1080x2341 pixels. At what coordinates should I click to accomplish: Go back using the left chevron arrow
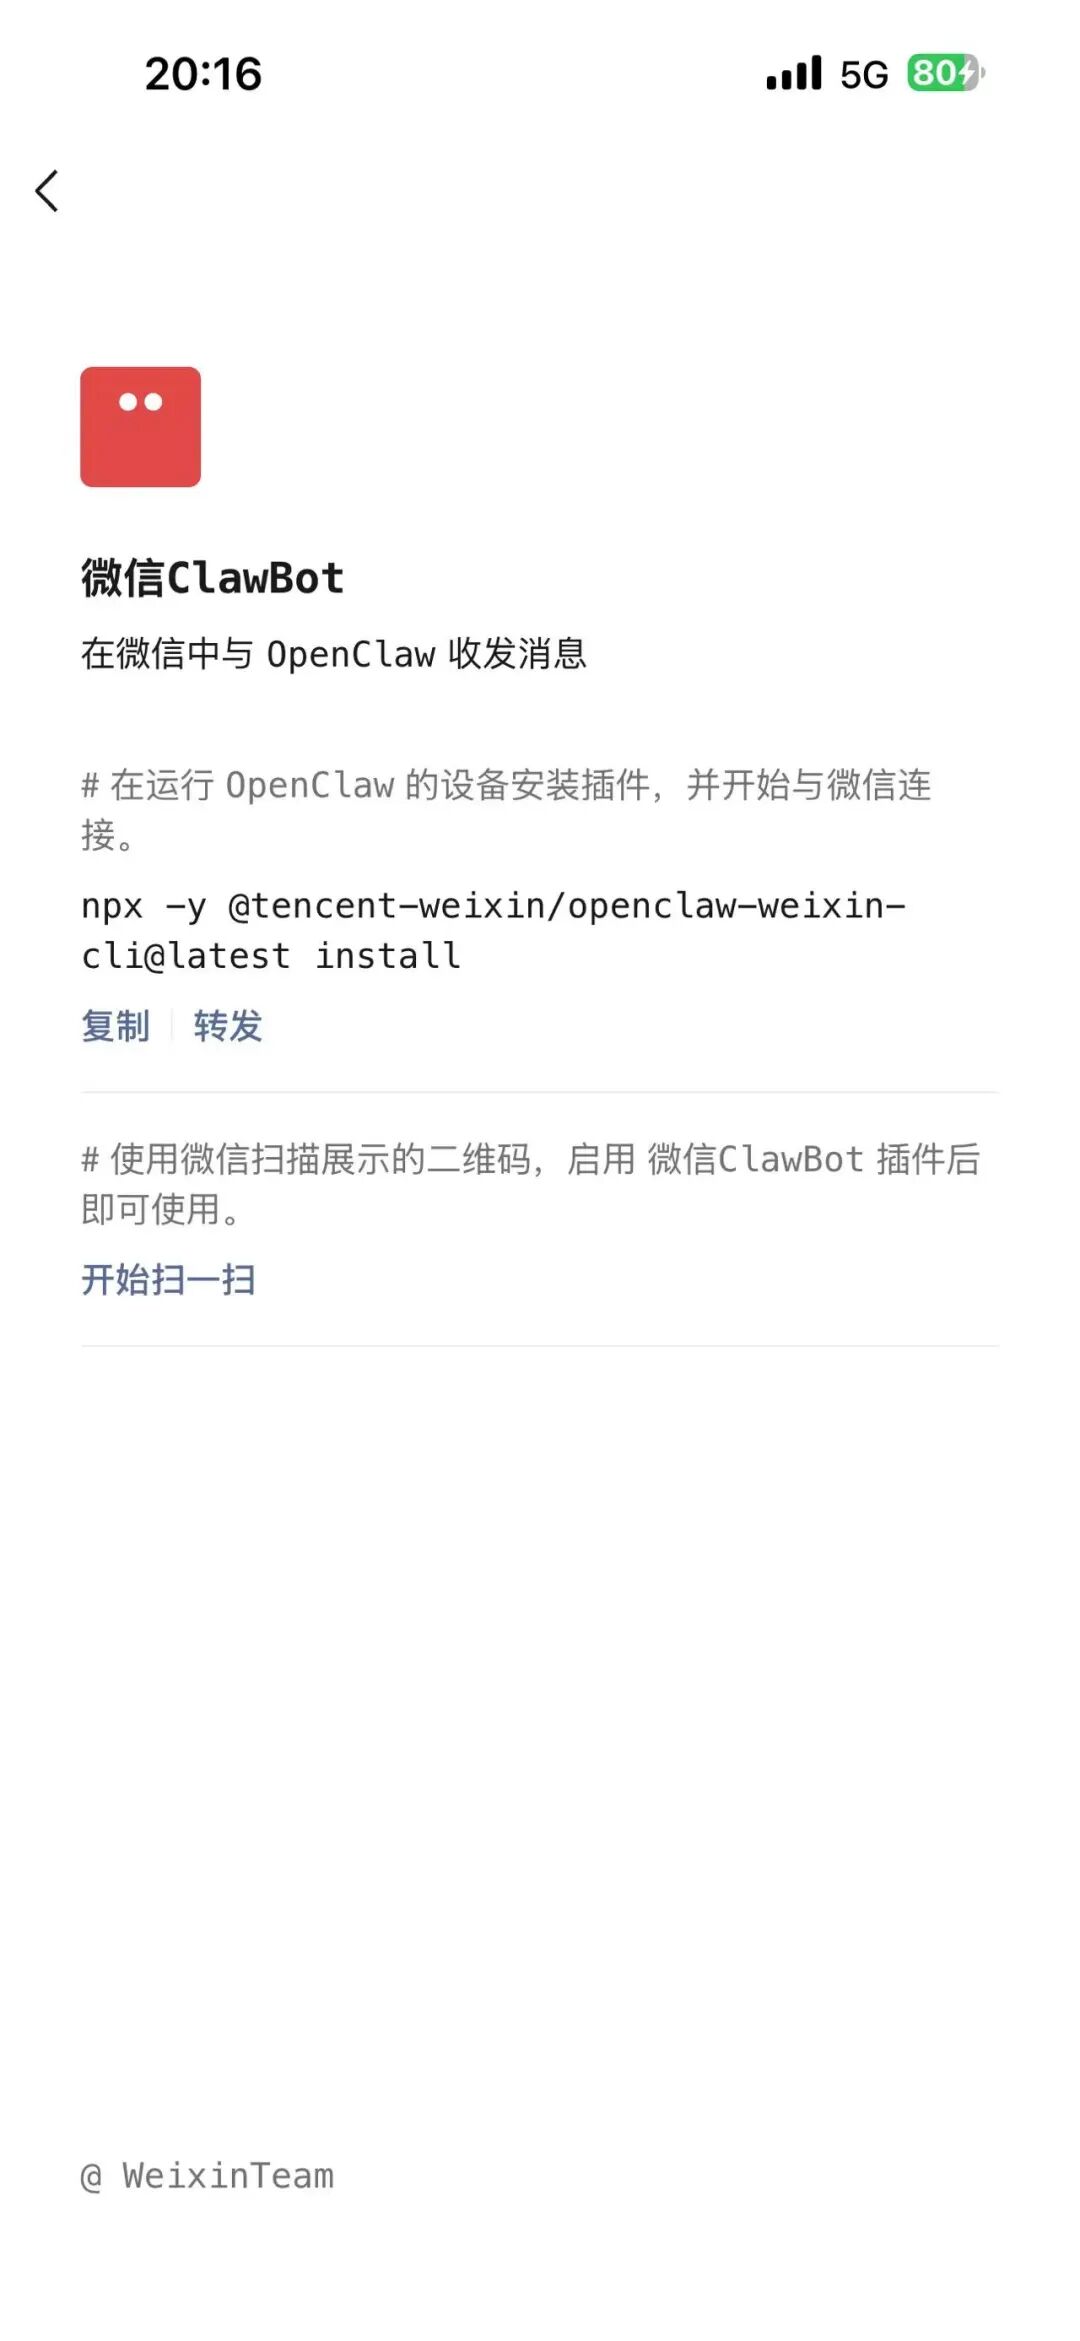point(47,190)
